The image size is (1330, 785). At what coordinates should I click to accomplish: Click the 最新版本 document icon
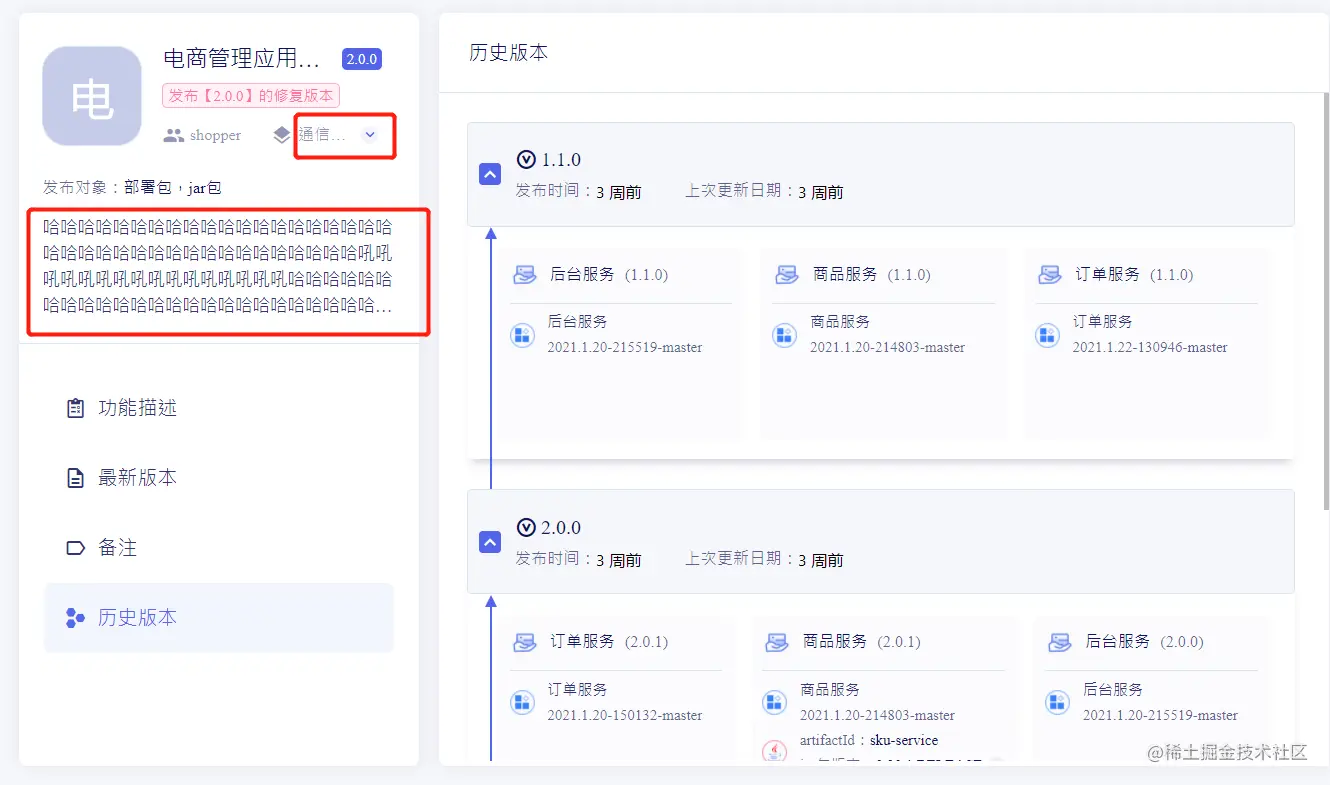coord(75,478)
